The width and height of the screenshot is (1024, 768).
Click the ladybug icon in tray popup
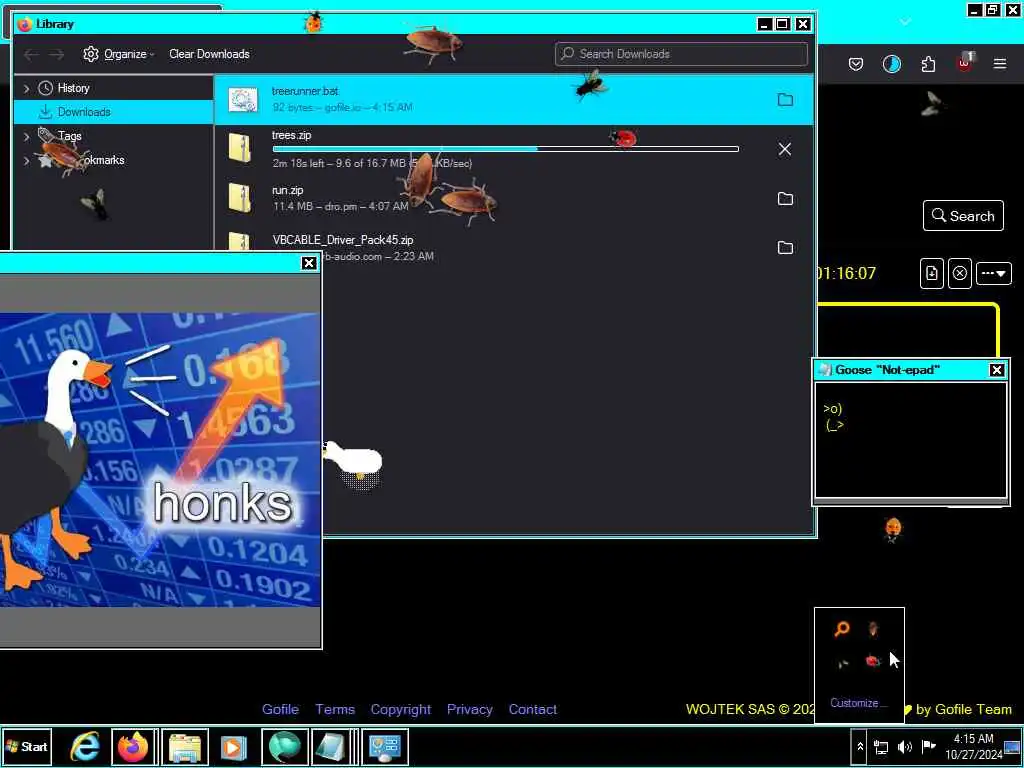coord(873,662)
